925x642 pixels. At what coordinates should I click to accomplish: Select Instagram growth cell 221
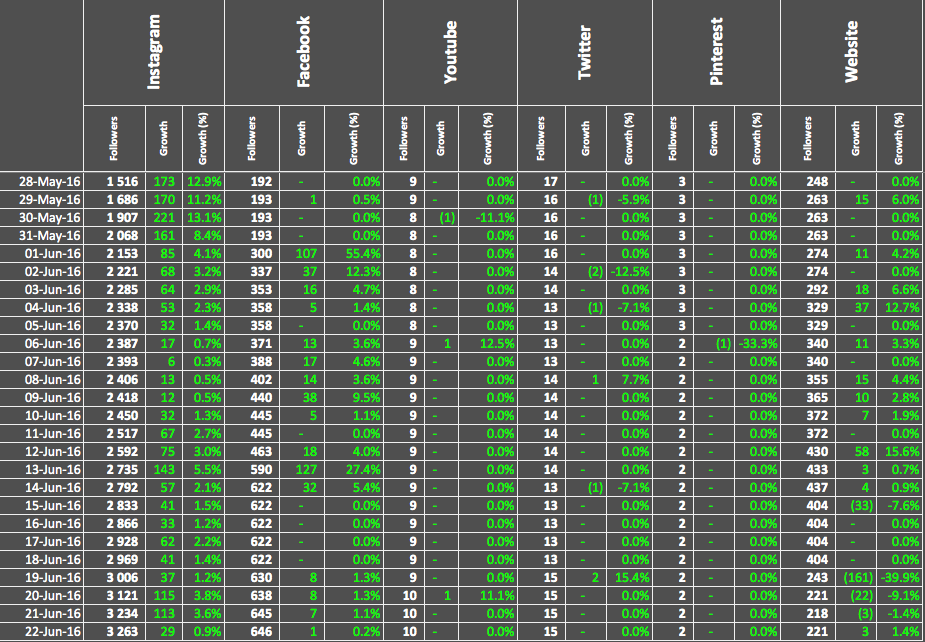(164, 218)
